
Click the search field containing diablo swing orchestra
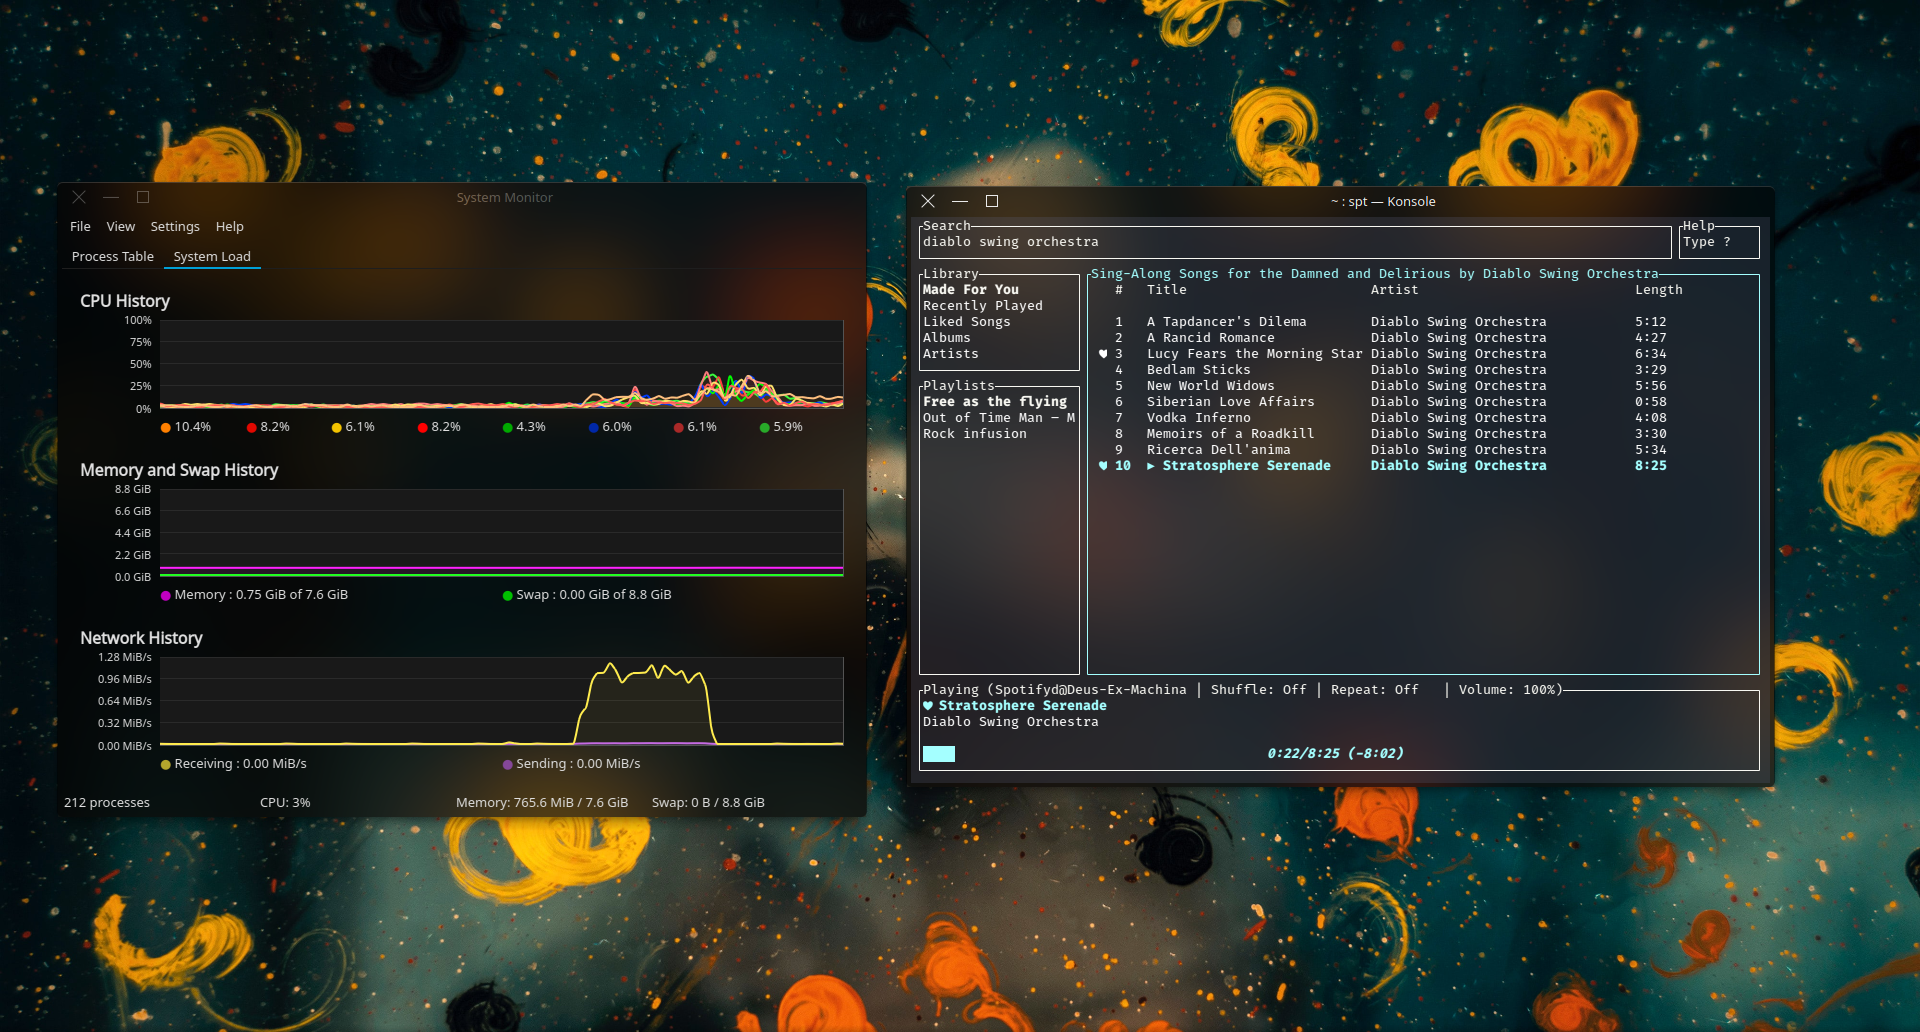tap(1295, 242)
